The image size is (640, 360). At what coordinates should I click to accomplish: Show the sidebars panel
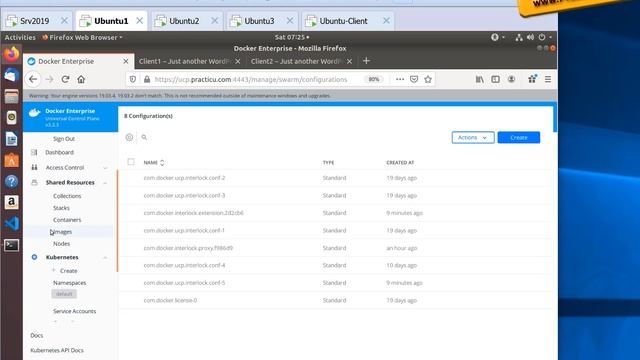[x=495, y=79]
